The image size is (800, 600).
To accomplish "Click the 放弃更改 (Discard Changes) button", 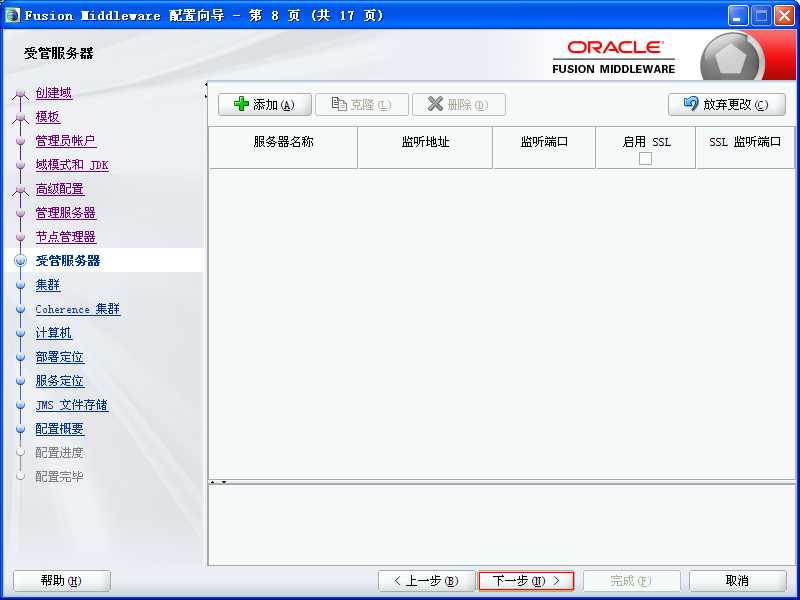I will [727, 105].
